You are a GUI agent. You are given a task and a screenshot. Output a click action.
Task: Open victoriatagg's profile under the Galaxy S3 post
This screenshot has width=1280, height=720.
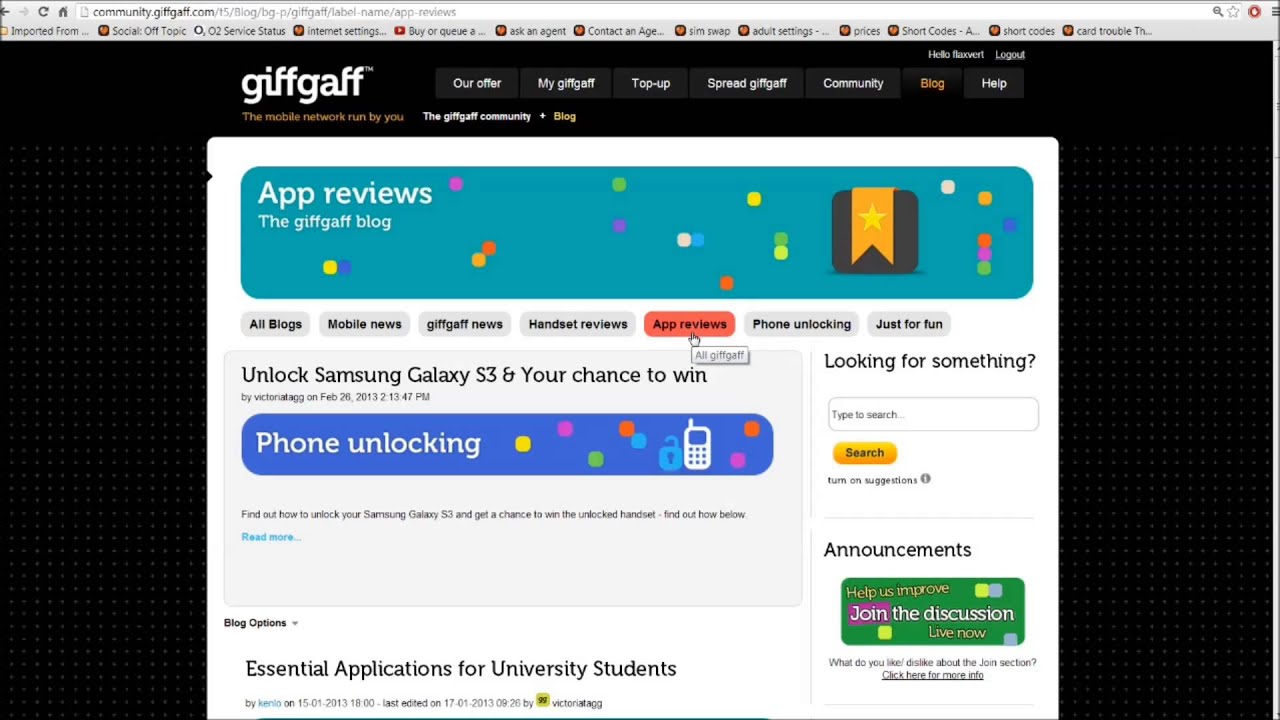click(x=279, y=397)
